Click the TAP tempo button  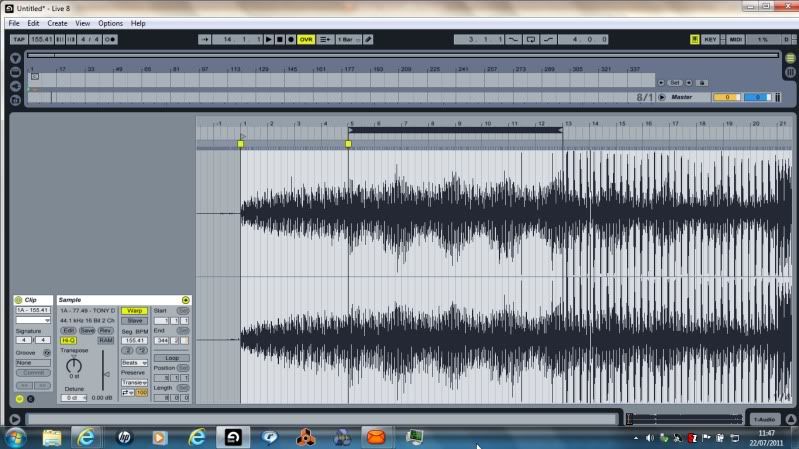click(18, 39)
